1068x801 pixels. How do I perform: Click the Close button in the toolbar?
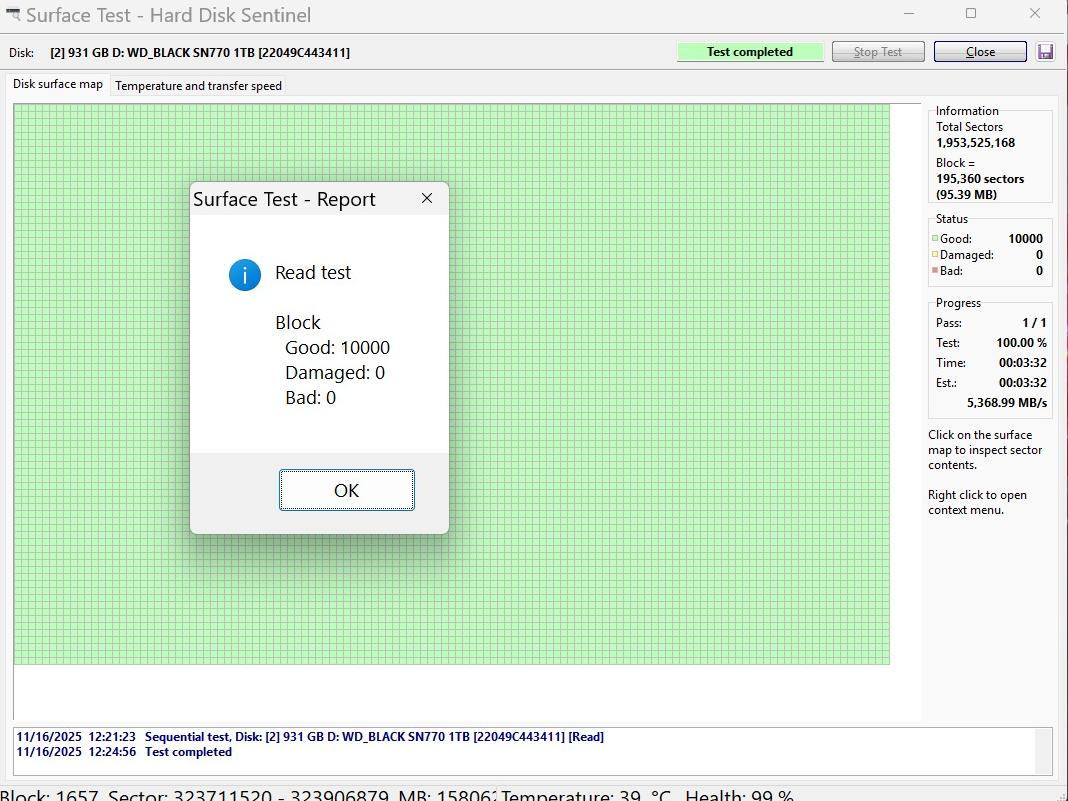[x=980, y=52]
